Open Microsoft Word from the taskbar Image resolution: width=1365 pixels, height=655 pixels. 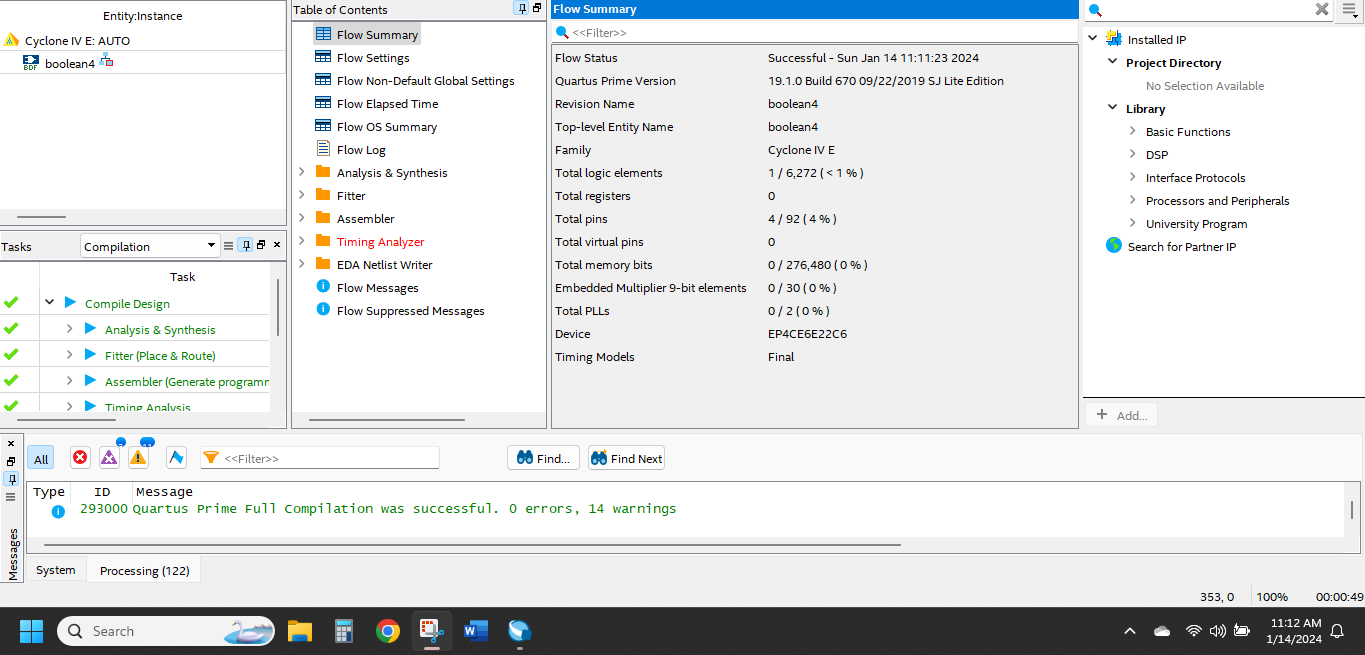[475, 631]
